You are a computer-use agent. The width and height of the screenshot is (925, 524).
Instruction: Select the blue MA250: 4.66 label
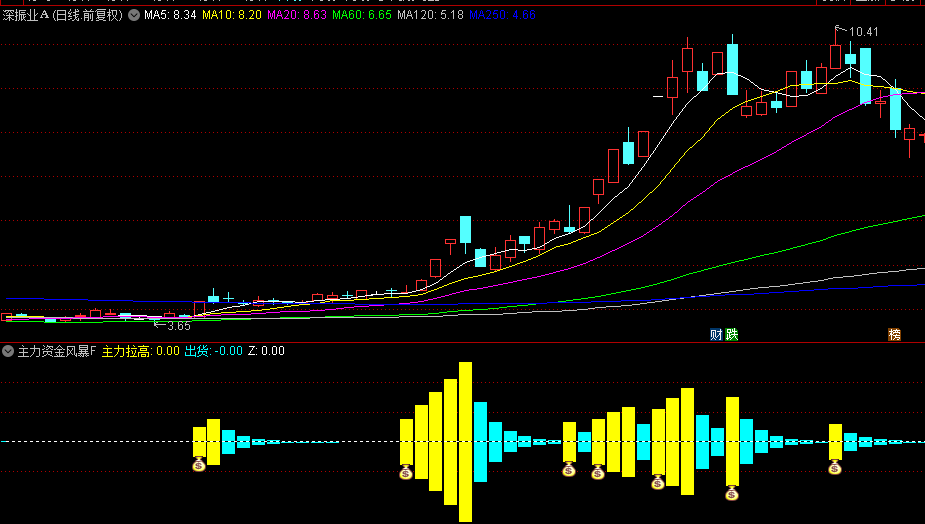click(x=503, y=15)
